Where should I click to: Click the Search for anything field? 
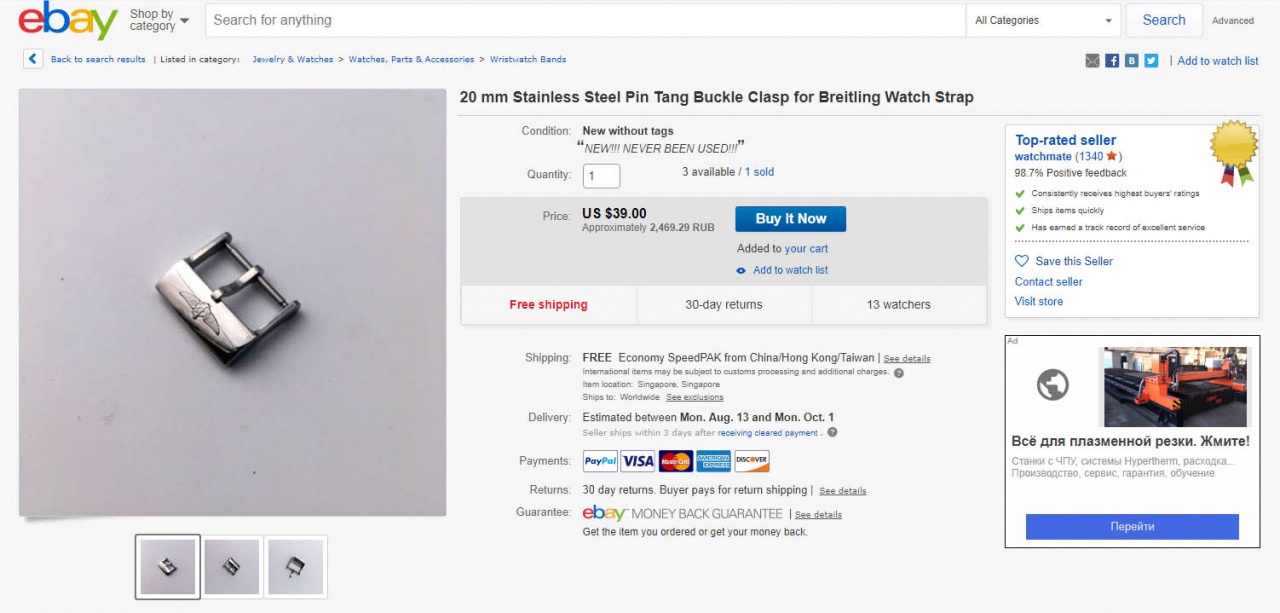coord(585,20)
